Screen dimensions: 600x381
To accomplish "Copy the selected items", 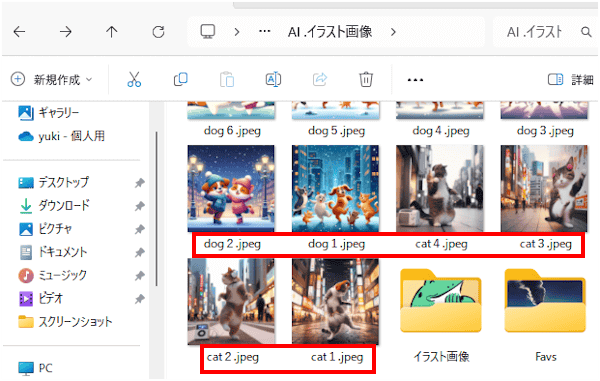I will (x=181, y=79).
